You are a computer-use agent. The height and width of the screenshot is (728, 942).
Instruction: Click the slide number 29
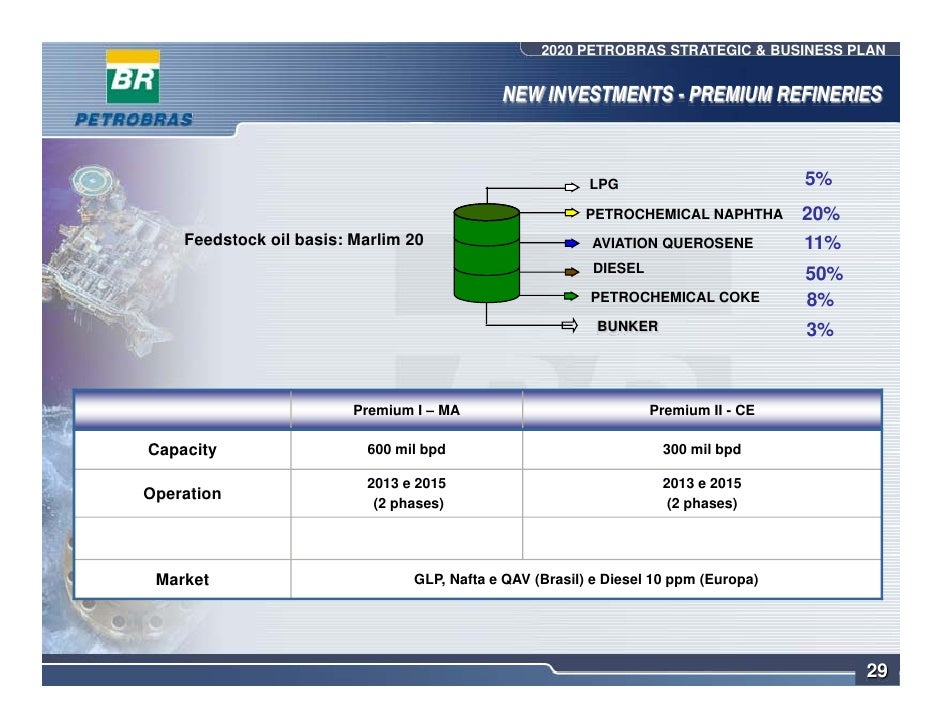point(877,670)
